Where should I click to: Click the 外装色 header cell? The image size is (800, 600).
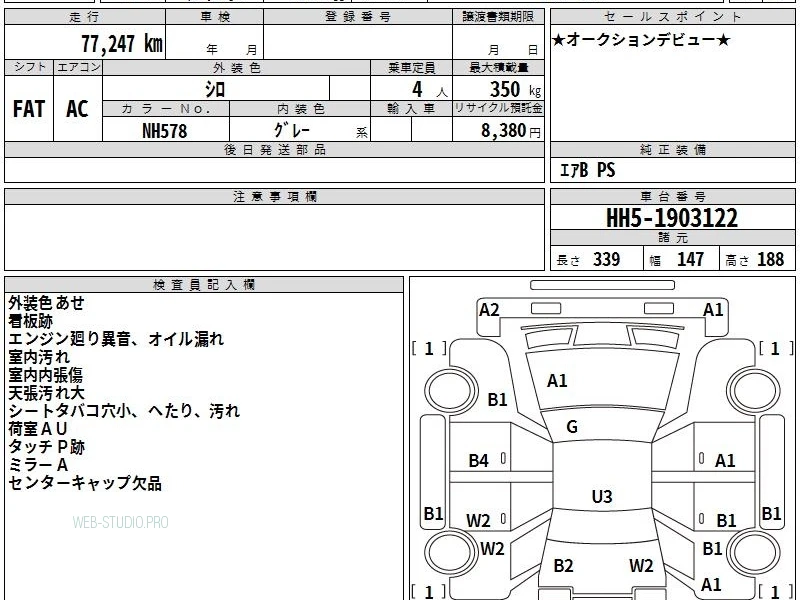tap(236, 67)
